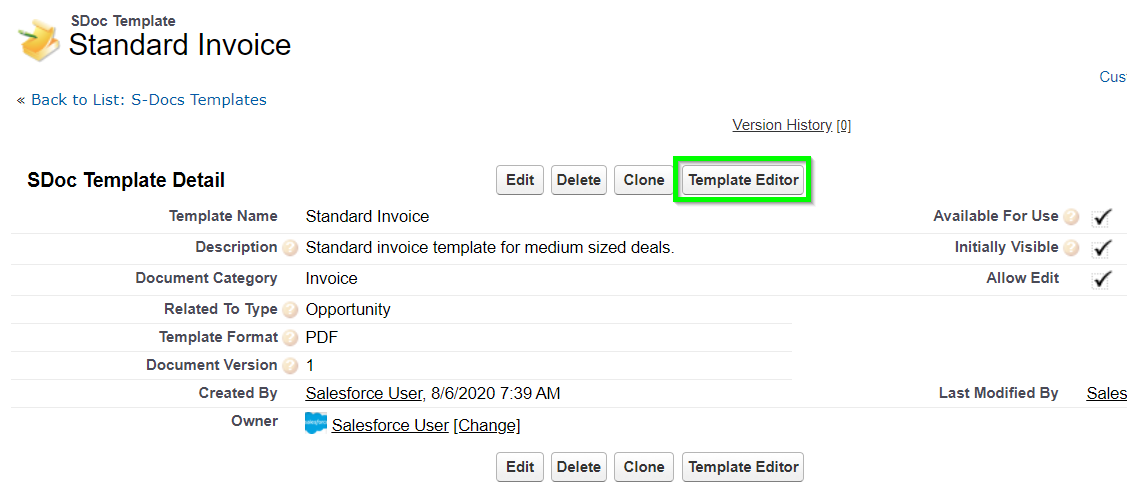This screenshot has width=1127, height=492.
Task: Click the Document Version help icon
Action: click(x=290, y=366)
